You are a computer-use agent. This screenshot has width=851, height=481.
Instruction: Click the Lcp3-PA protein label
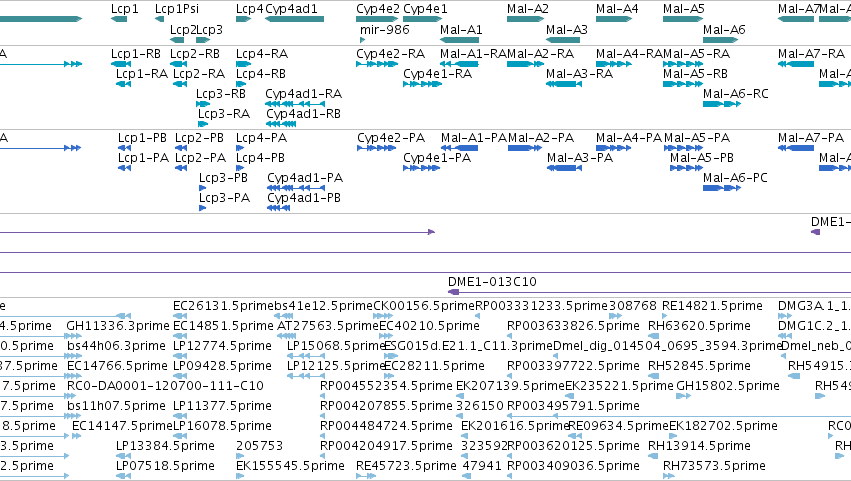(224, 198)
